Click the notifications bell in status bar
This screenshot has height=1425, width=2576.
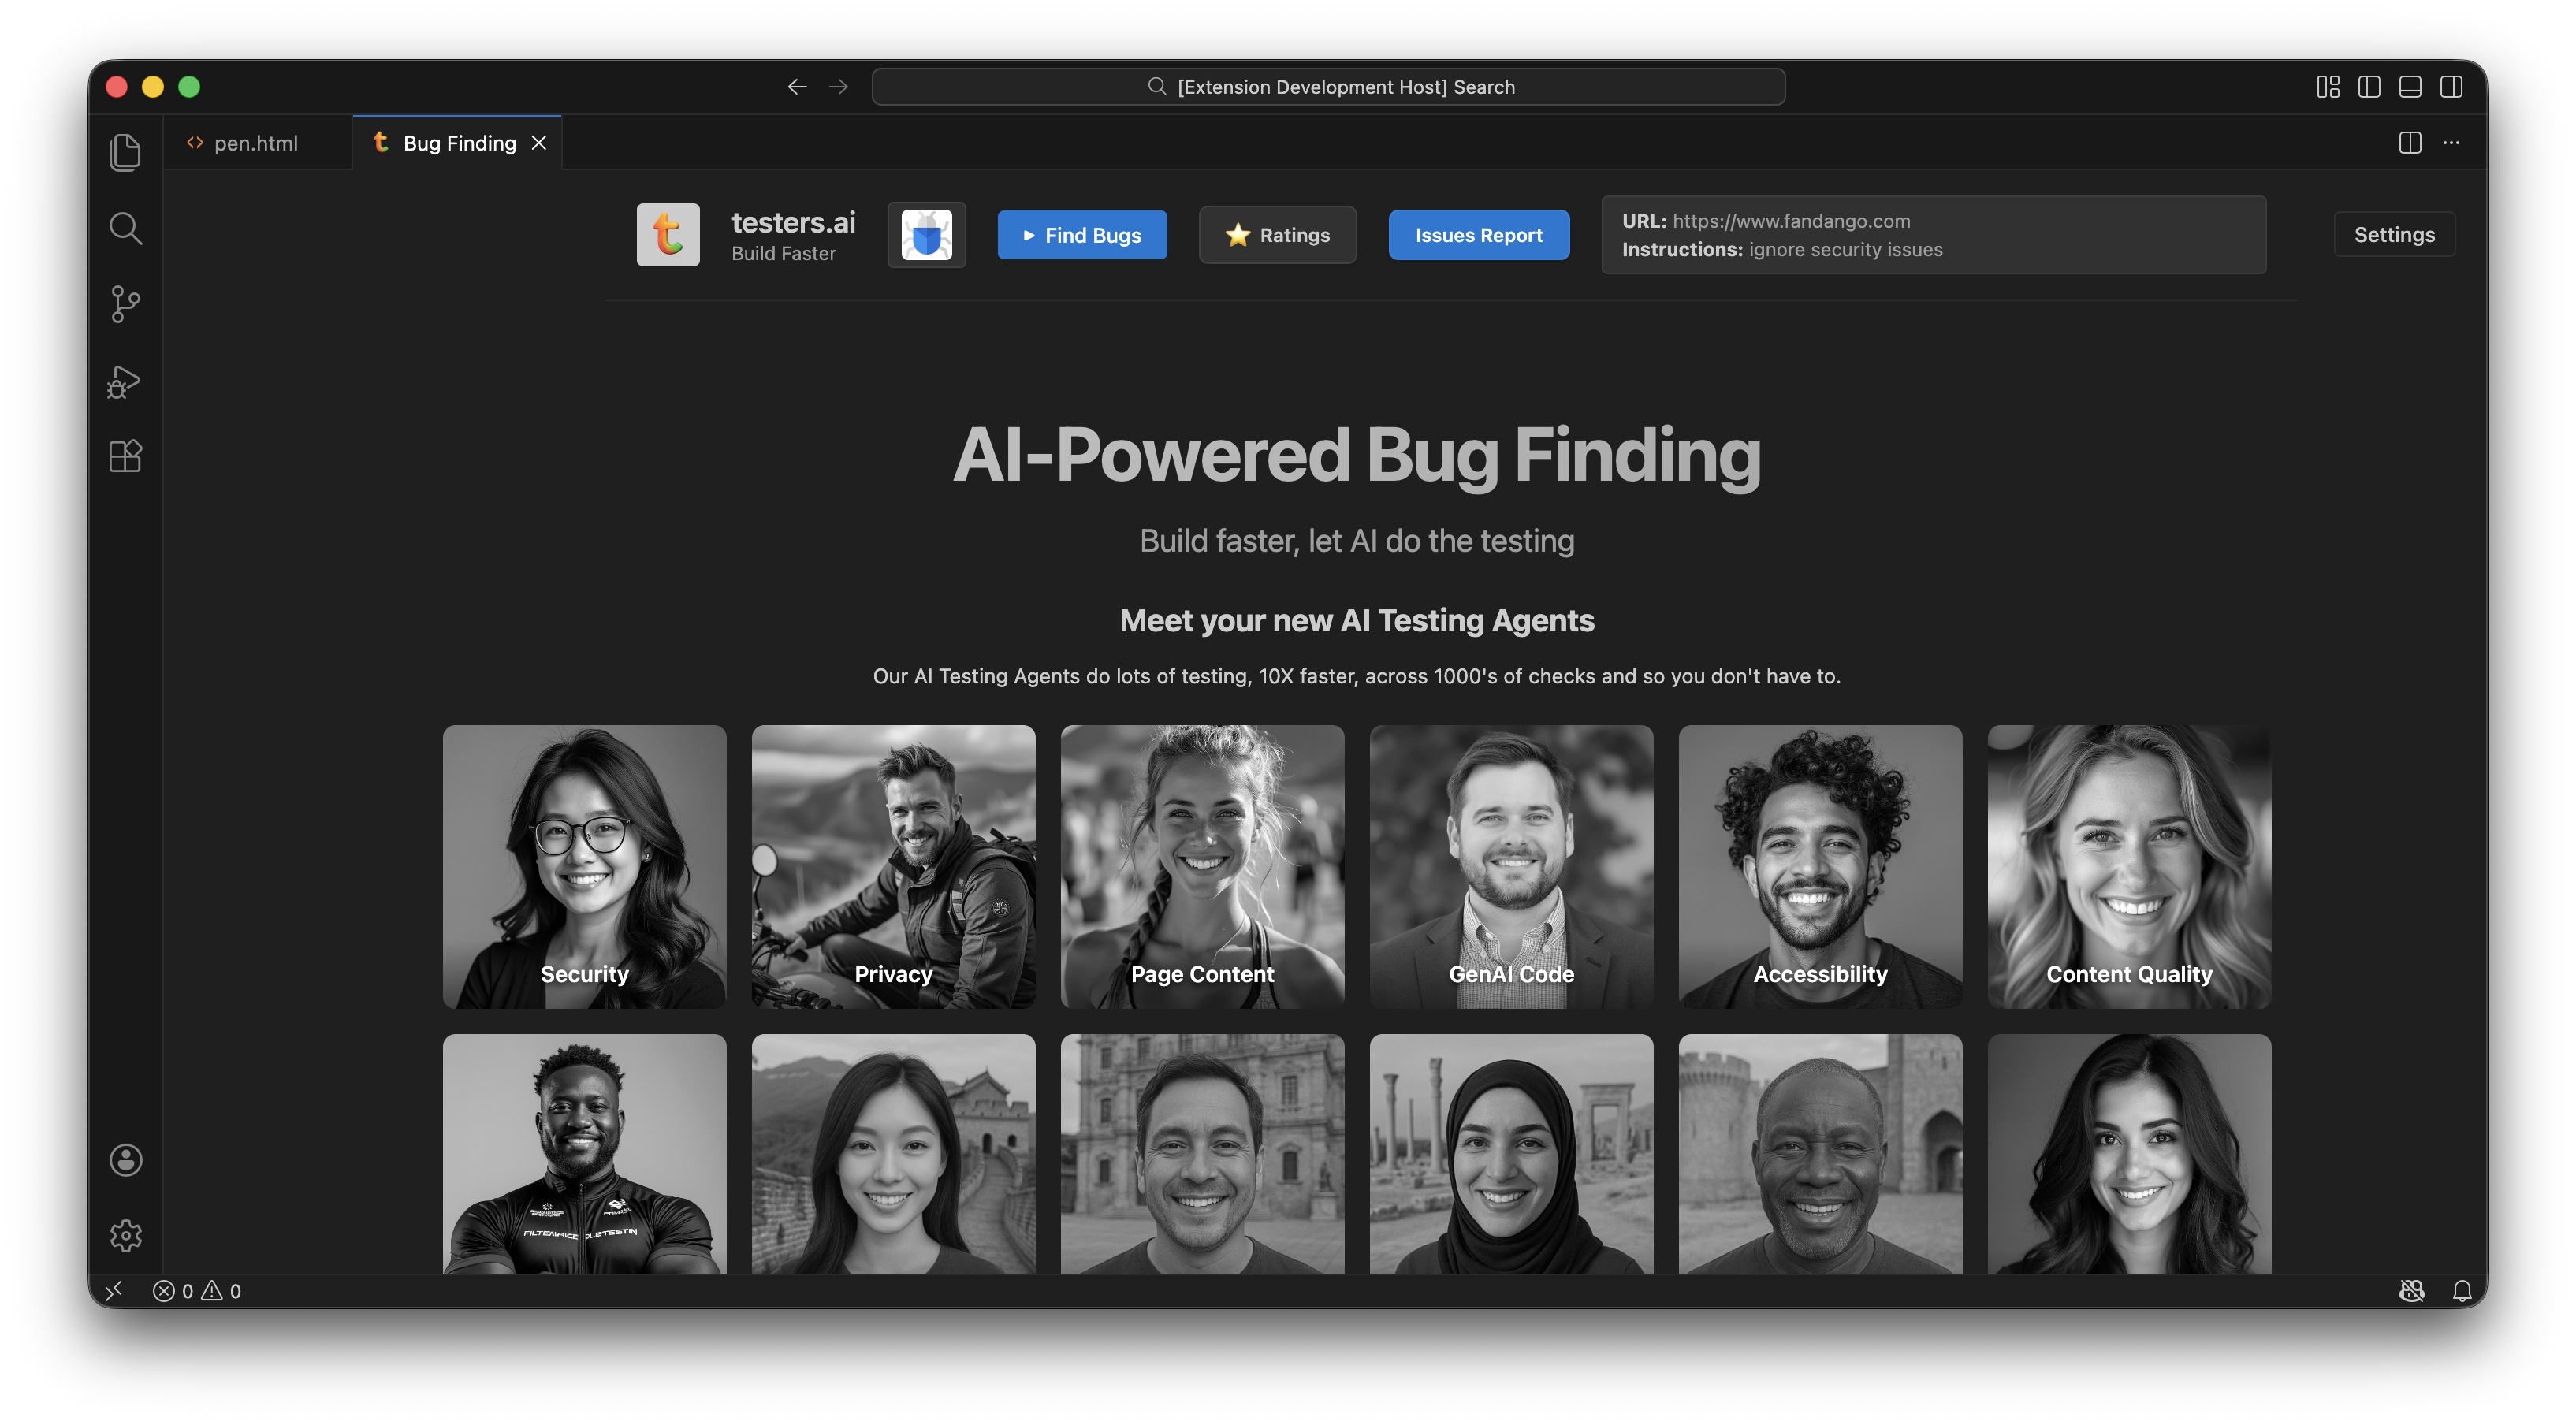click(2462, 1291)
